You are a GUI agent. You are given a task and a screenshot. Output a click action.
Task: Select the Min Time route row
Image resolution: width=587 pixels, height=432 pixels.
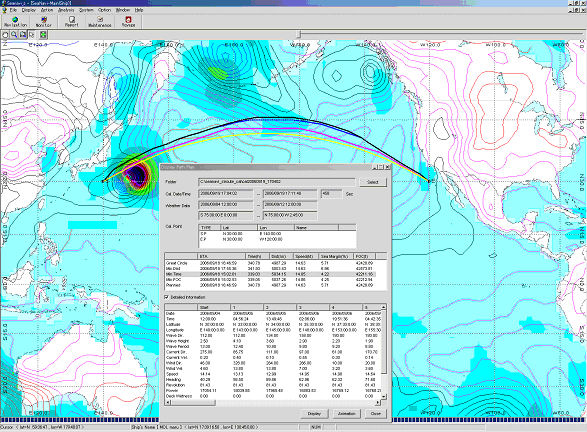point(270,274)
